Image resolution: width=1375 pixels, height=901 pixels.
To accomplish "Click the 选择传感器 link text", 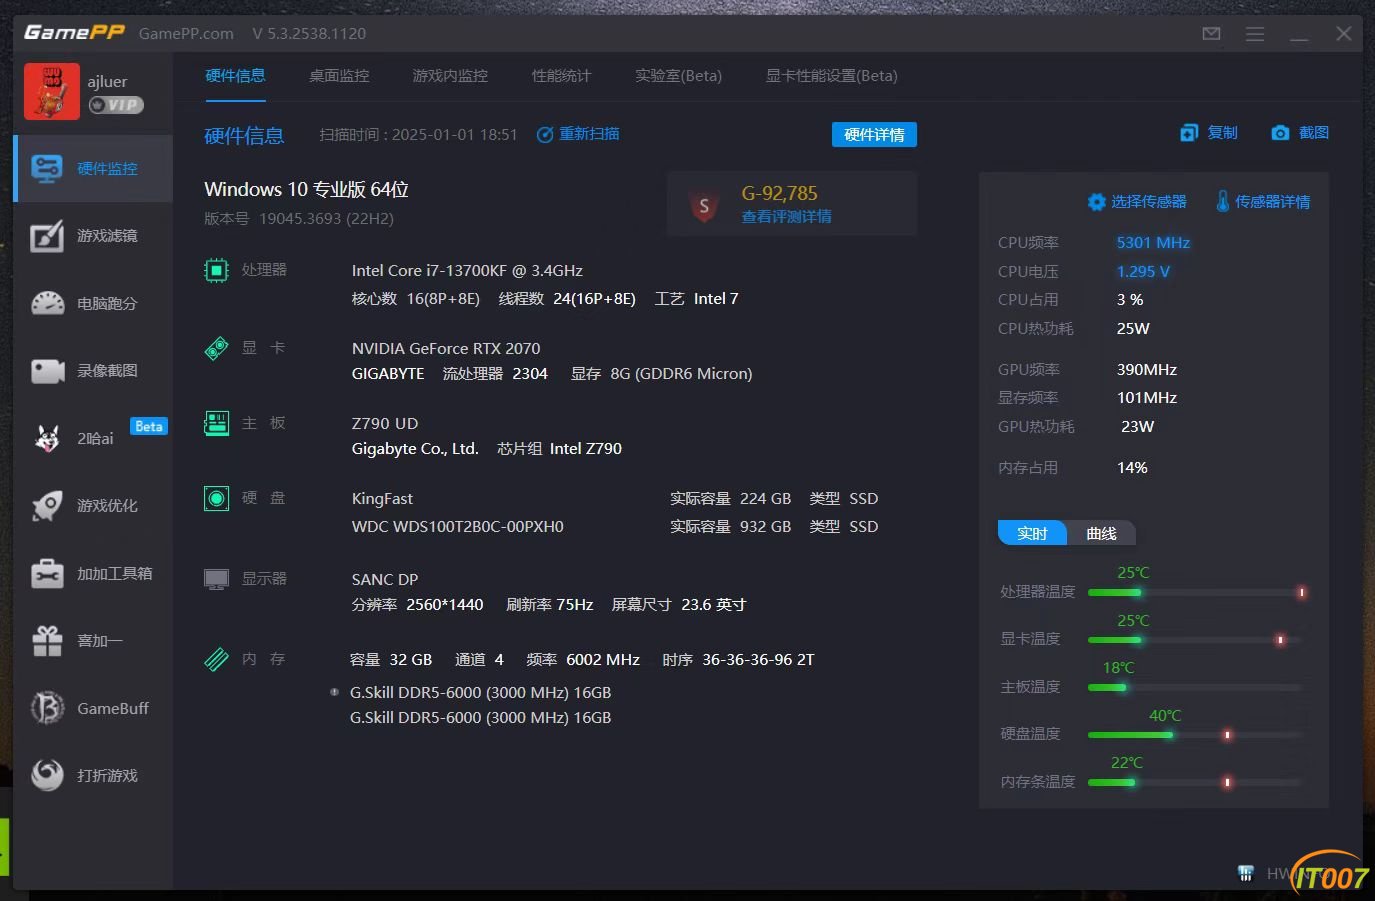I will pos(1149,202).
